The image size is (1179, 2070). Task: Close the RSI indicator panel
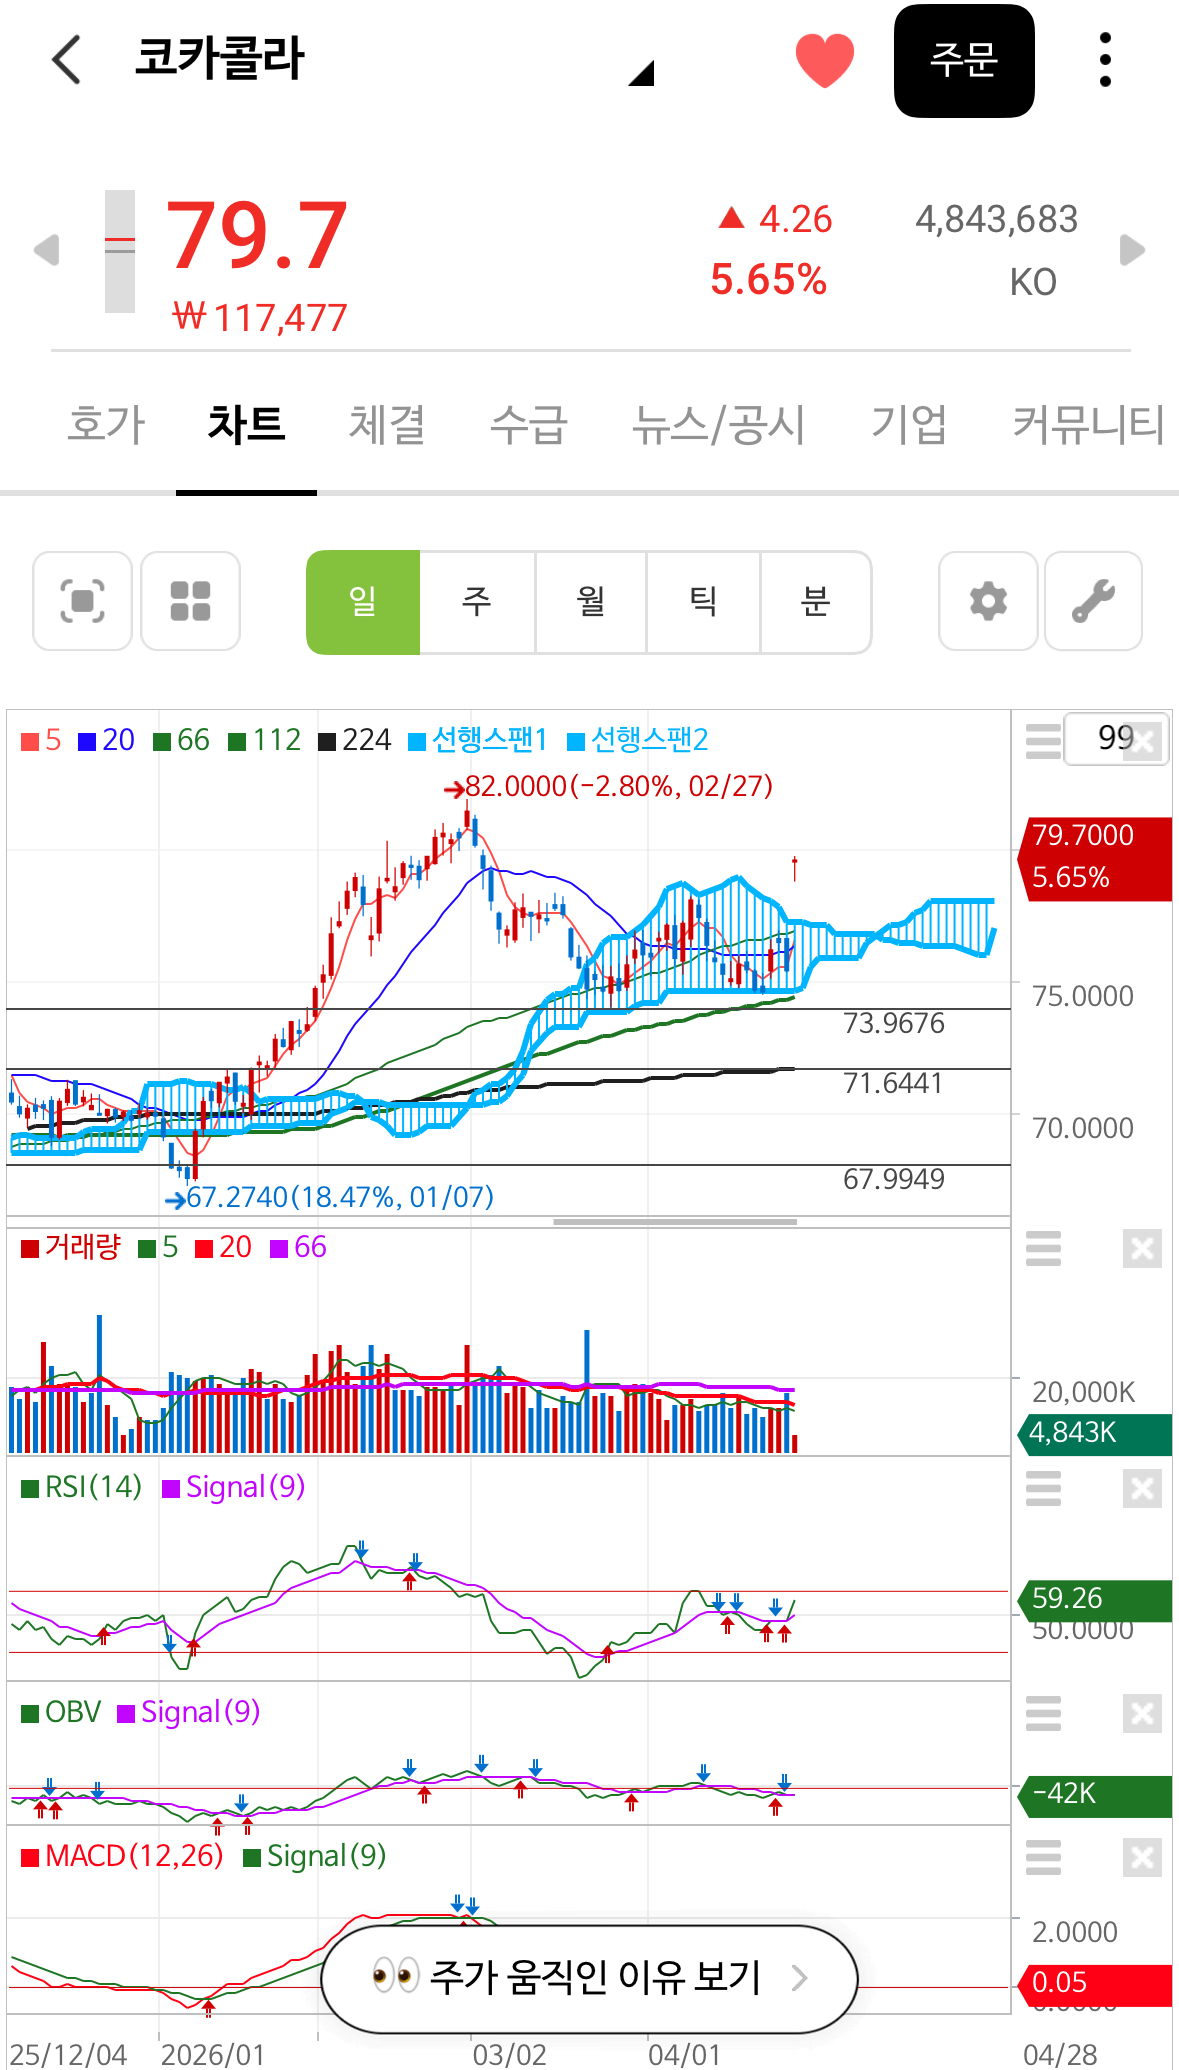[x=1141, y=1489]
